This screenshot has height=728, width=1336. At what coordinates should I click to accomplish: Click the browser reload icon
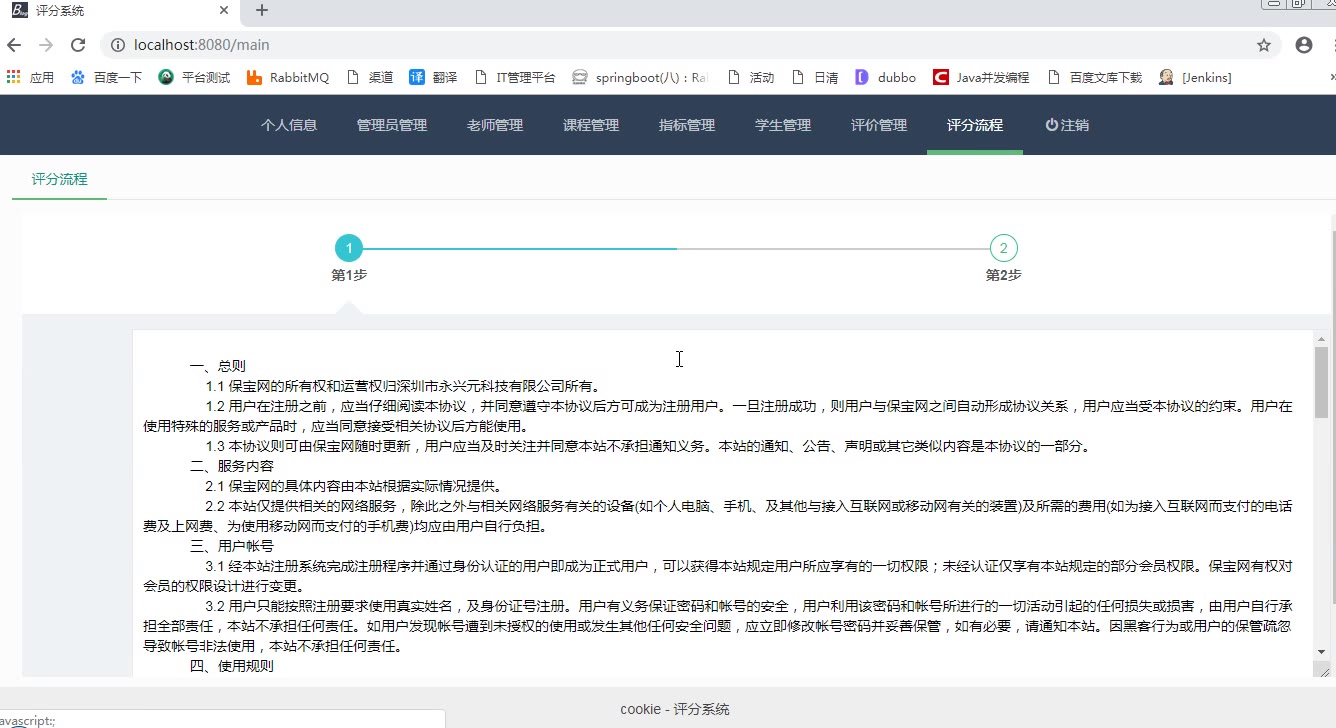(78, 45)
